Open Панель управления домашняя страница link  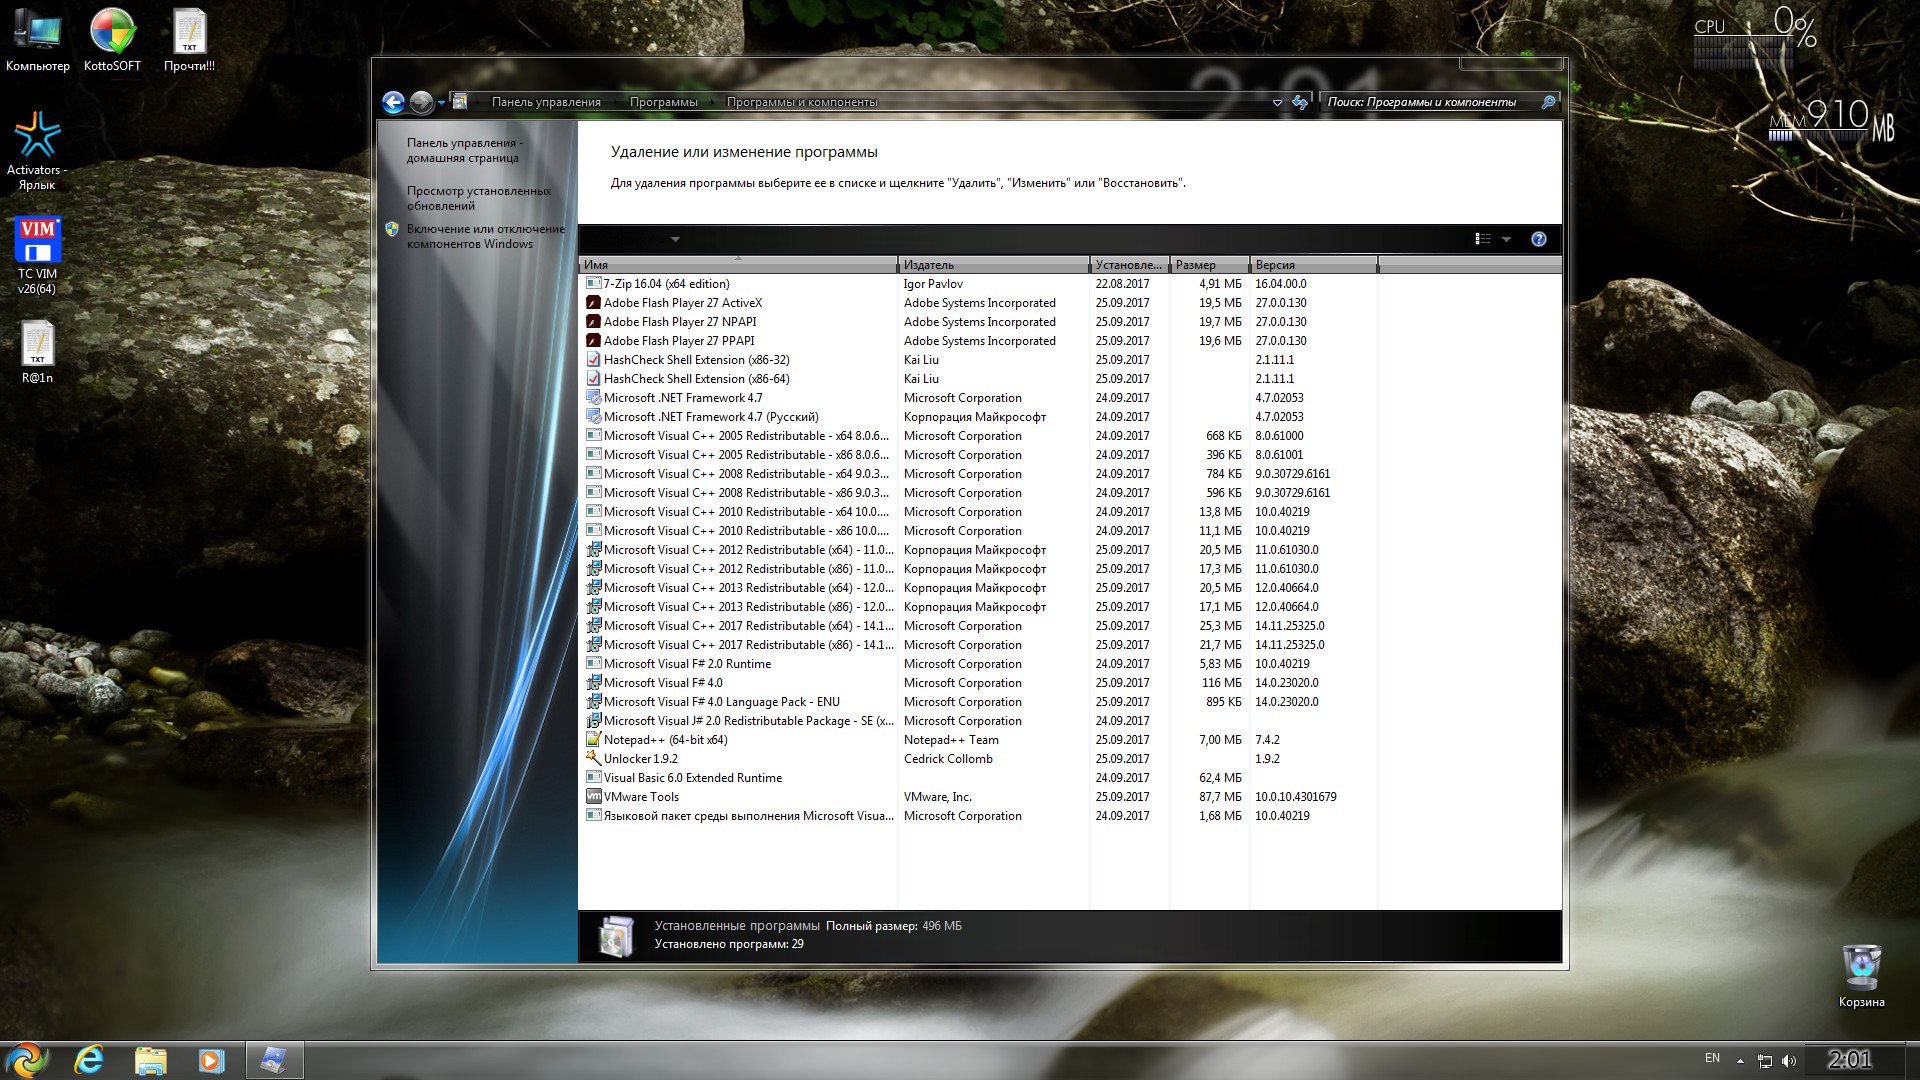(464, 150)
